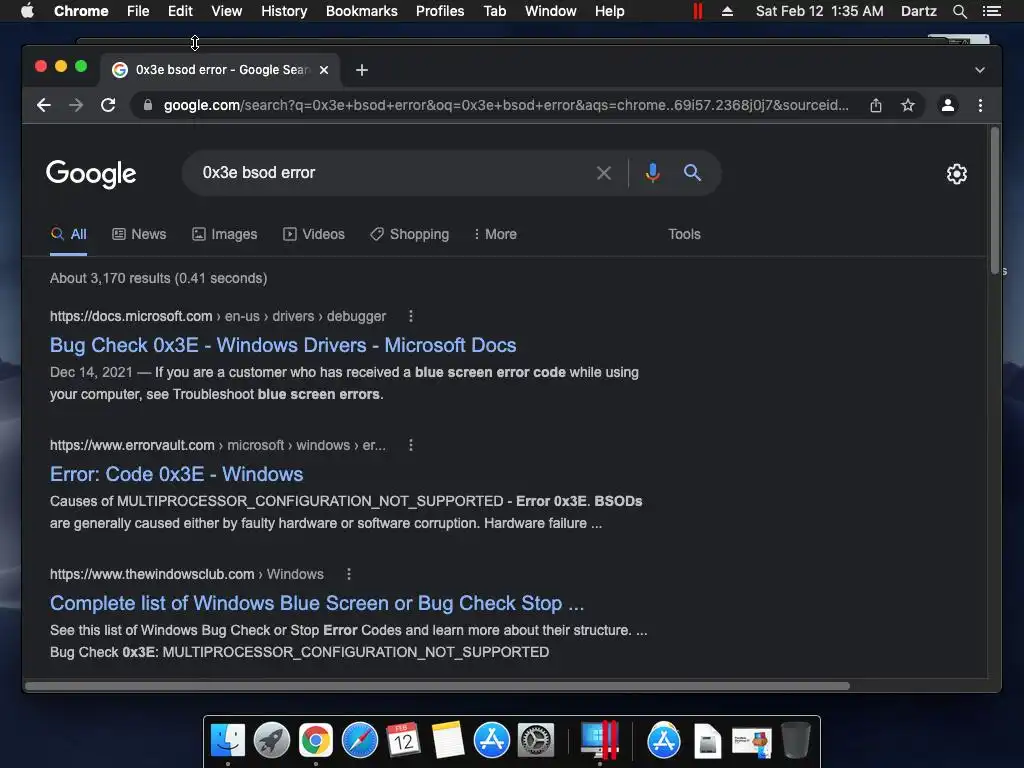Open the Profiles menu
This screenshot has height=768, width=1024.
tap(440, 11)
